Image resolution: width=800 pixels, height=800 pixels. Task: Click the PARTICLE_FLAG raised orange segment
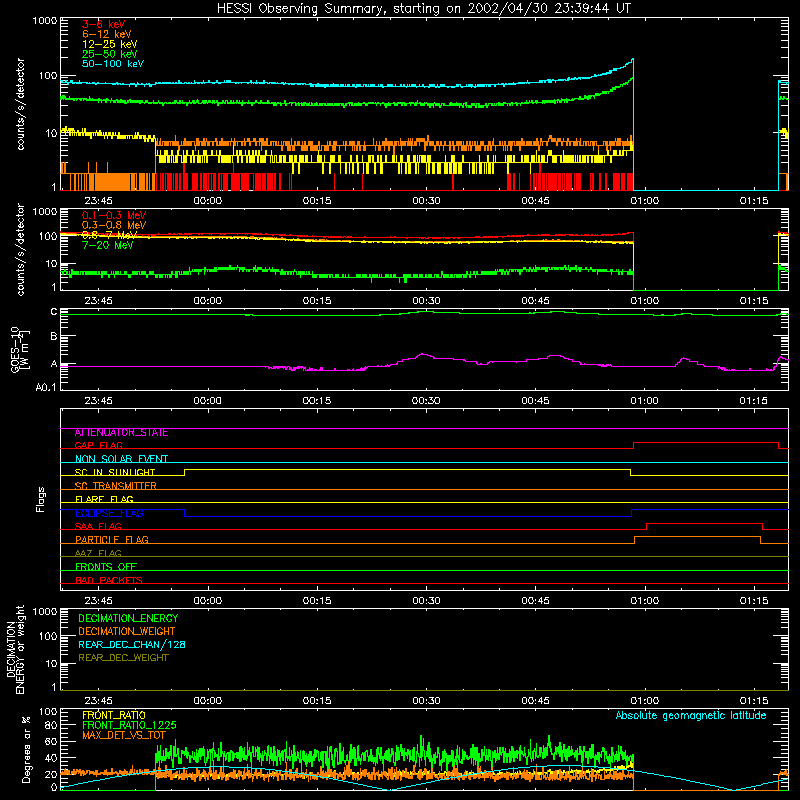click(x=697, y=537)
